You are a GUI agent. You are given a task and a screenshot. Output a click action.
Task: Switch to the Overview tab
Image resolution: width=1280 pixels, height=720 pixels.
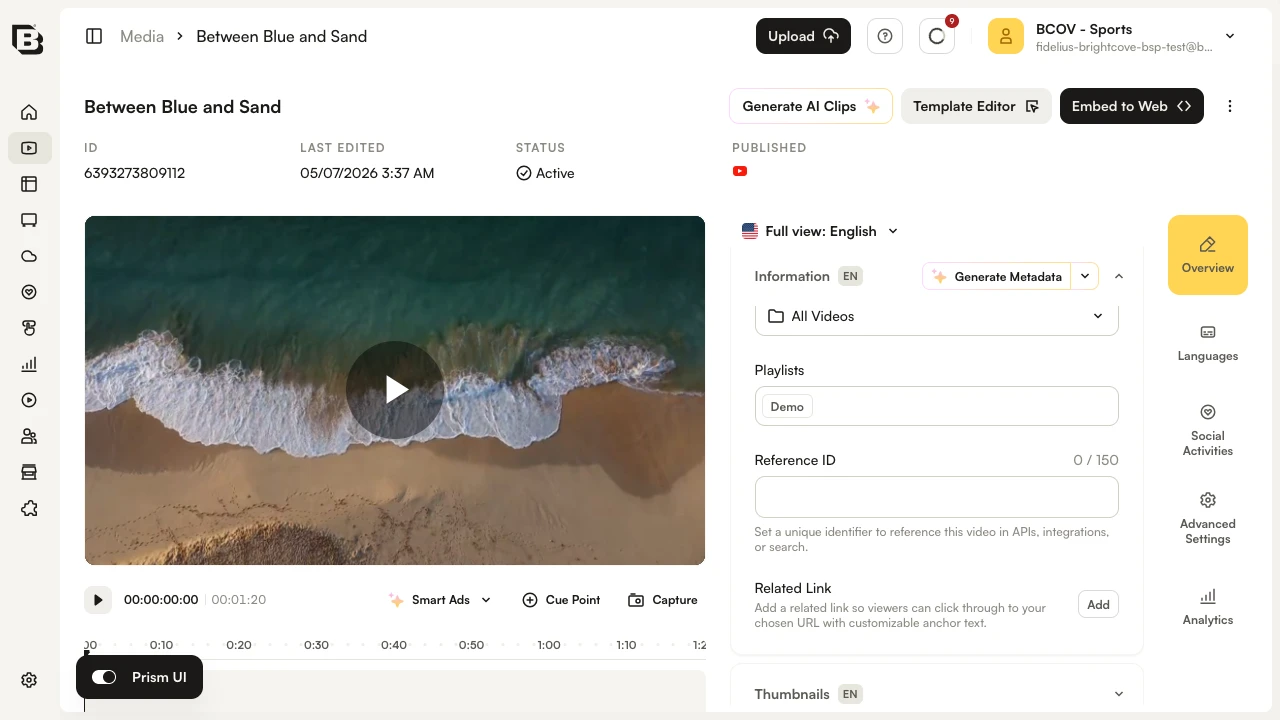[x=1208, y=255]
